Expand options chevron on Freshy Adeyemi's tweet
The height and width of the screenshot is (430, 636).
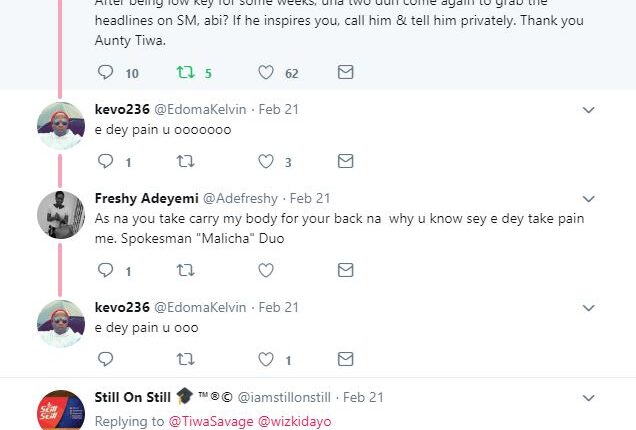[x=589, y=198]
